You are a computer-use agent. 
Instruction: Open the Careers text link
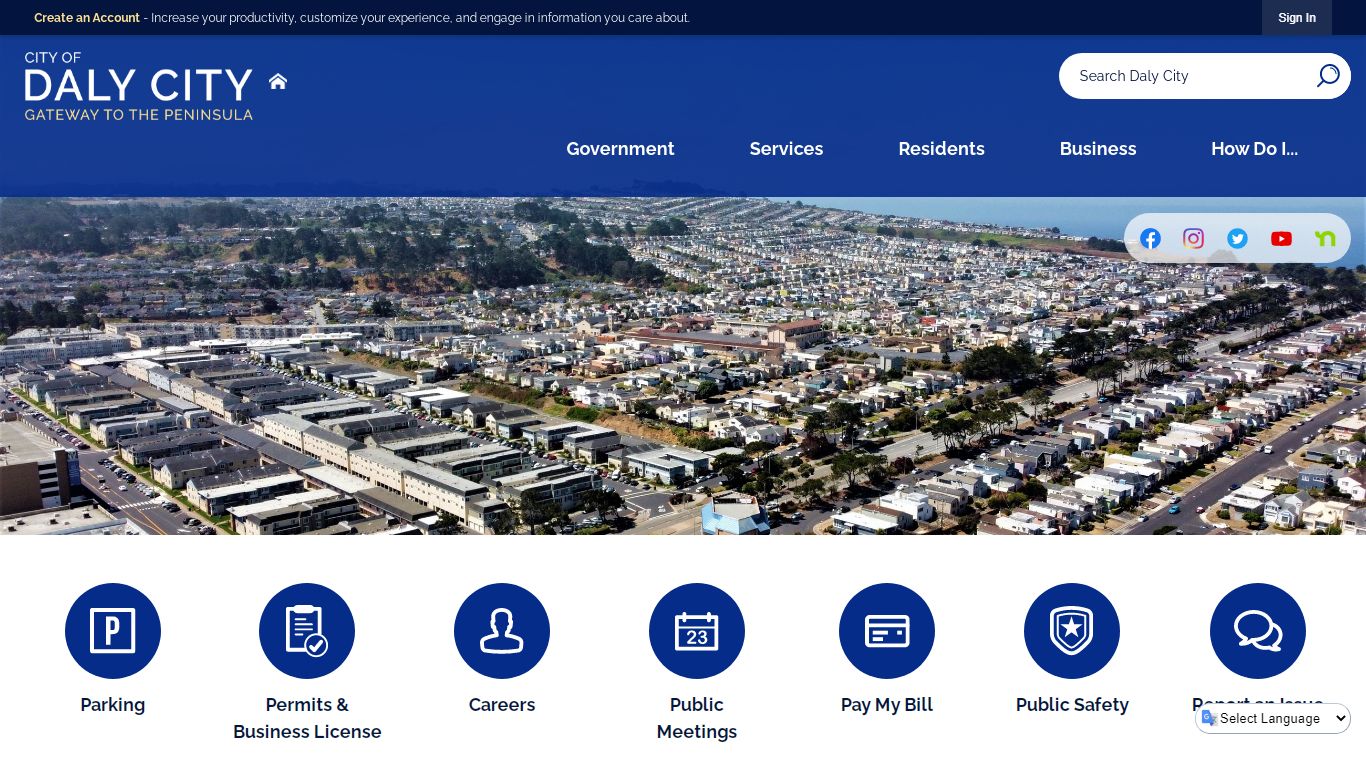(502, 705)
